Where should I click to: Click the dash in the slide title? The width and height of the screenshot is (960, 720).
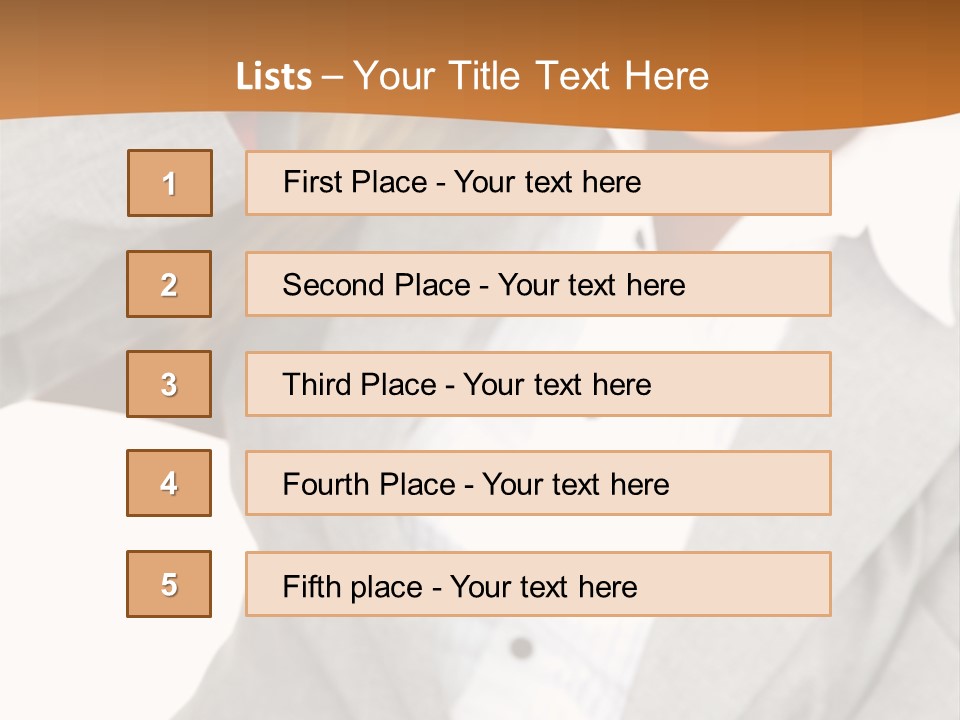(332, 78)
